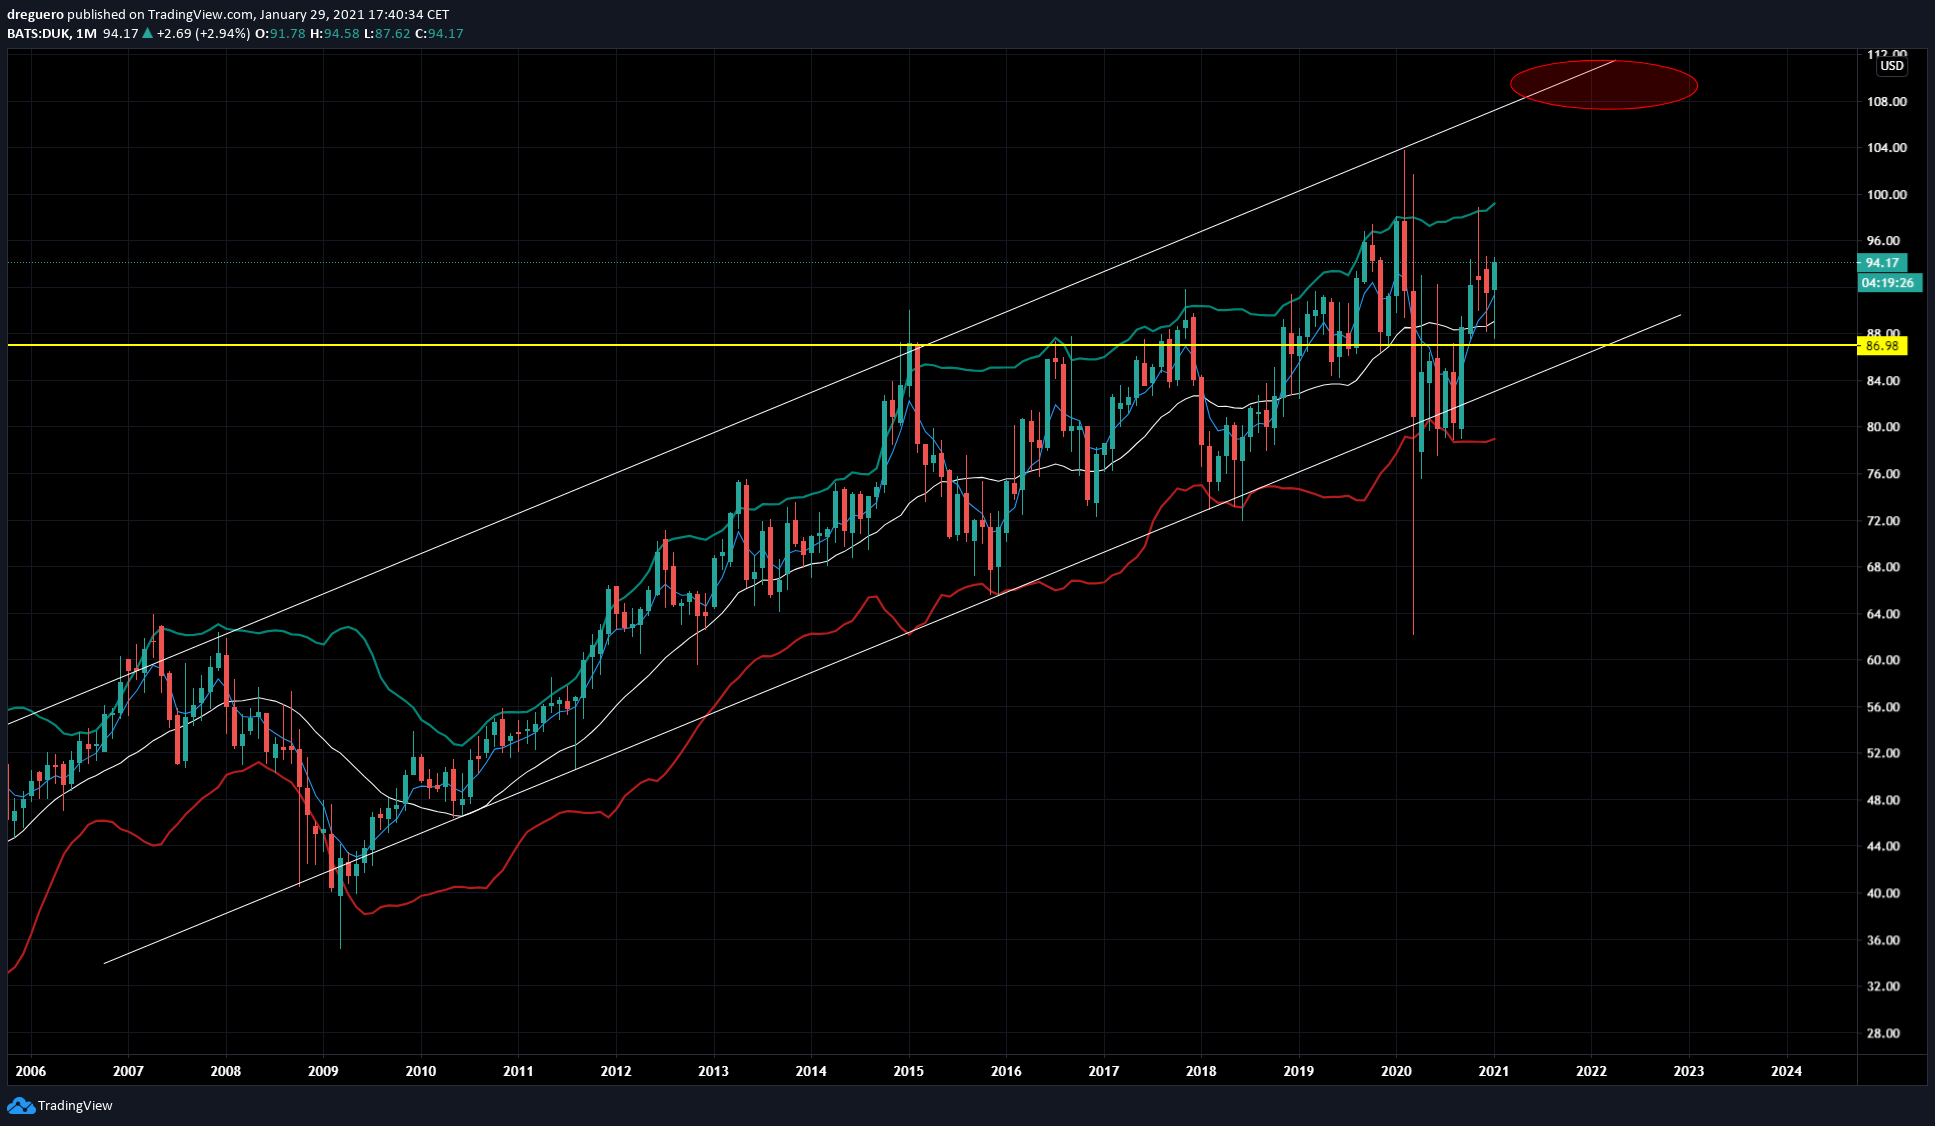Click the 2020 label on time axis
This screenshot has height=1126, width=1935.
click(1396, 1071)
